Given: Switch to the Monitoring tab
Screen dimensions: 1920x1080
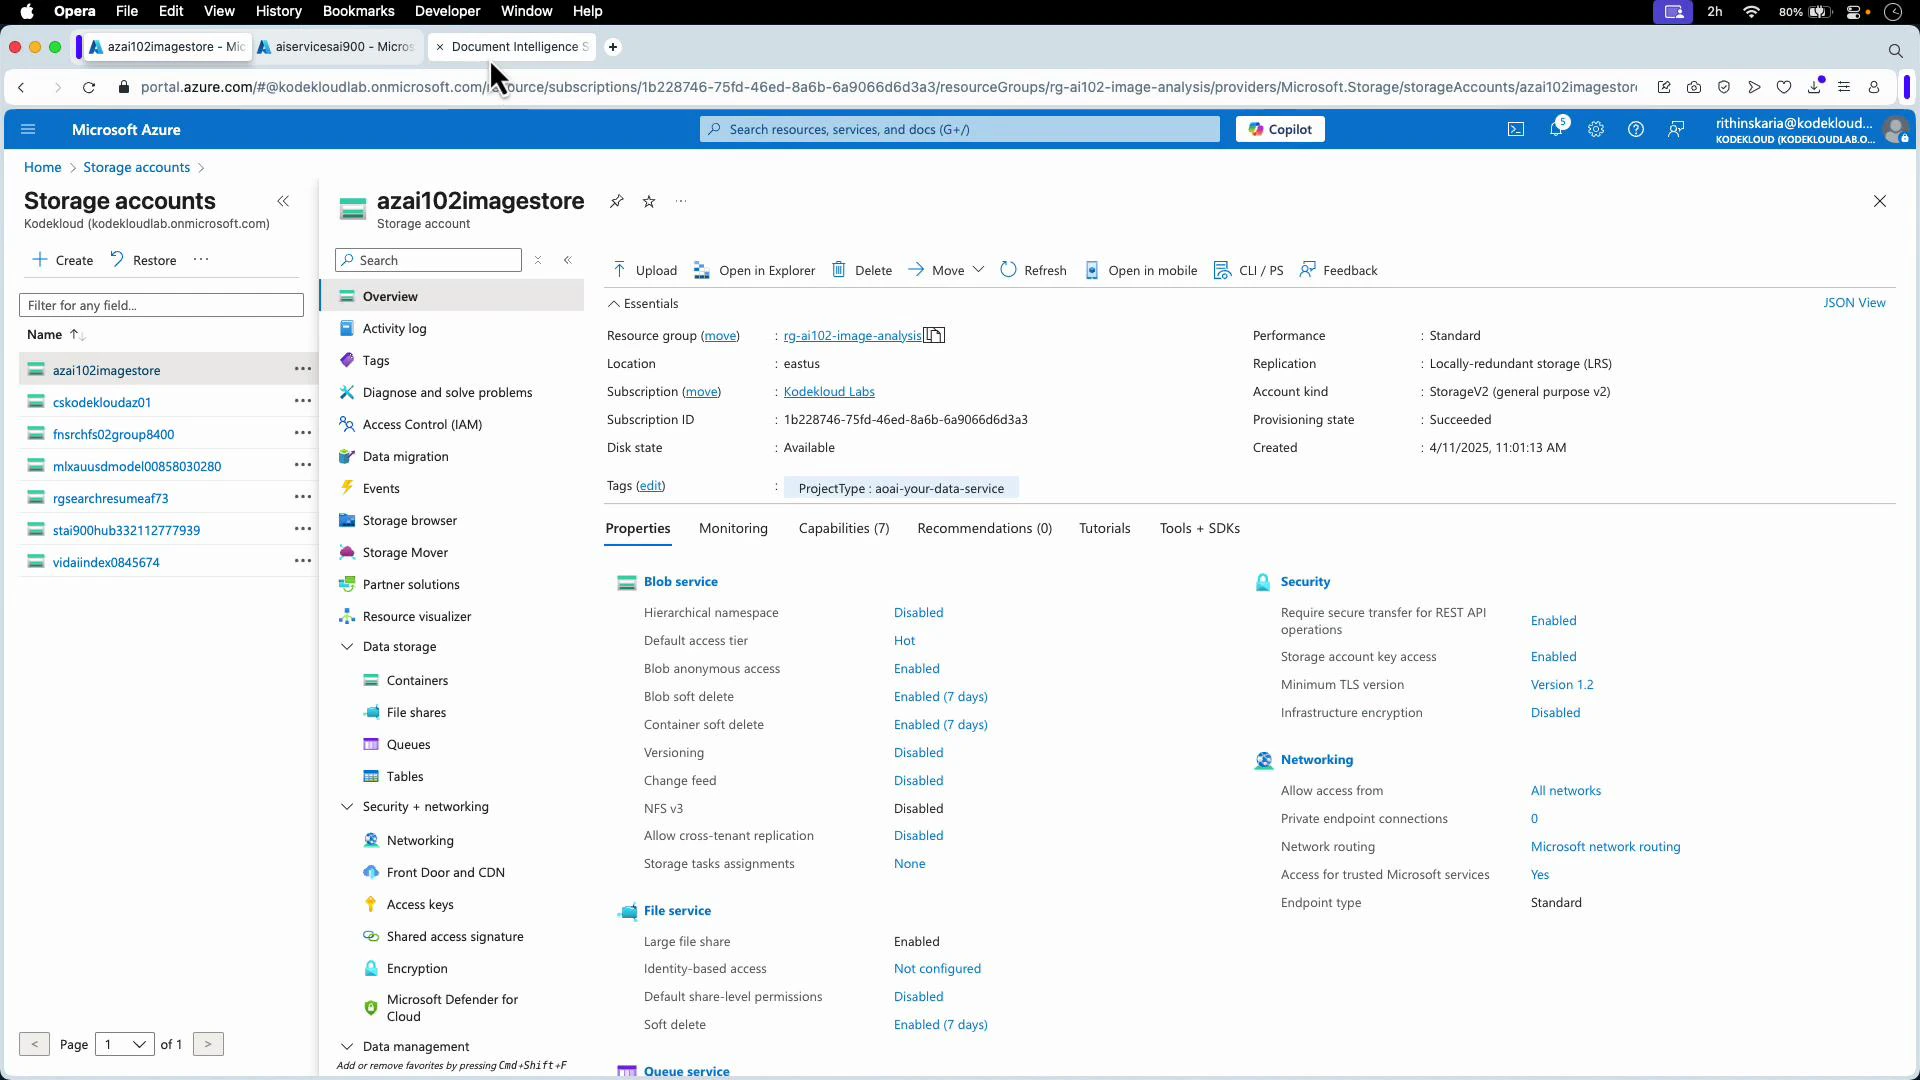Looking at the screenshot, I should 733,528.
